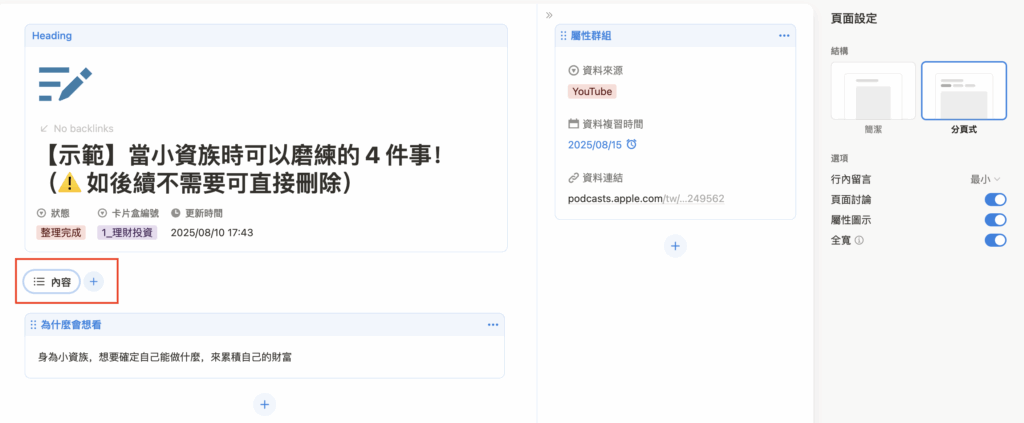
Task: Click drag handle of 屬性群組 block
Action: (x=564, y=36)
